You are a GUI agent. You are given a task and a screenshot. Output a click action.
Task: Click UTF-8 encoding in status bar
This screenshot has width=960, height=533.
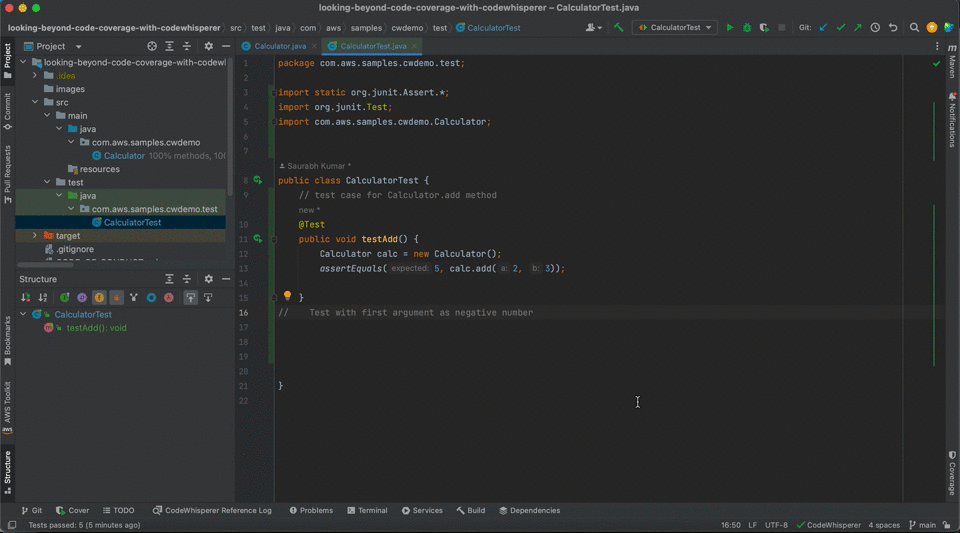coord(776,525)
